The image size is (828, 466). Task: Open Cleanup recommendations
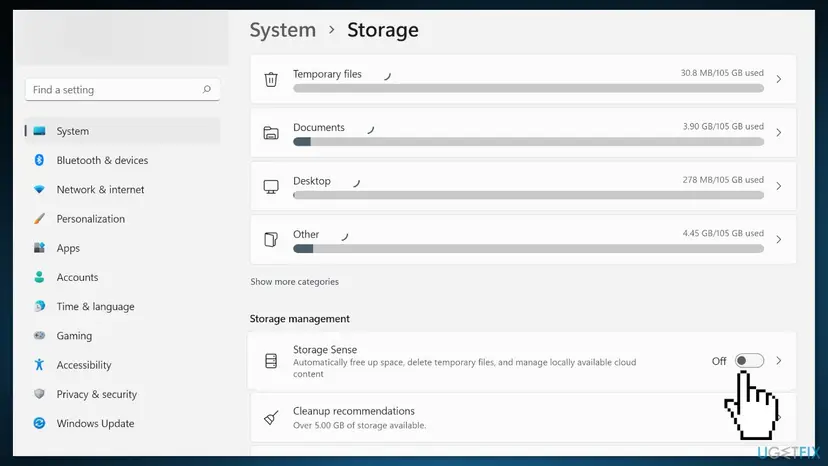click(523, 417)
